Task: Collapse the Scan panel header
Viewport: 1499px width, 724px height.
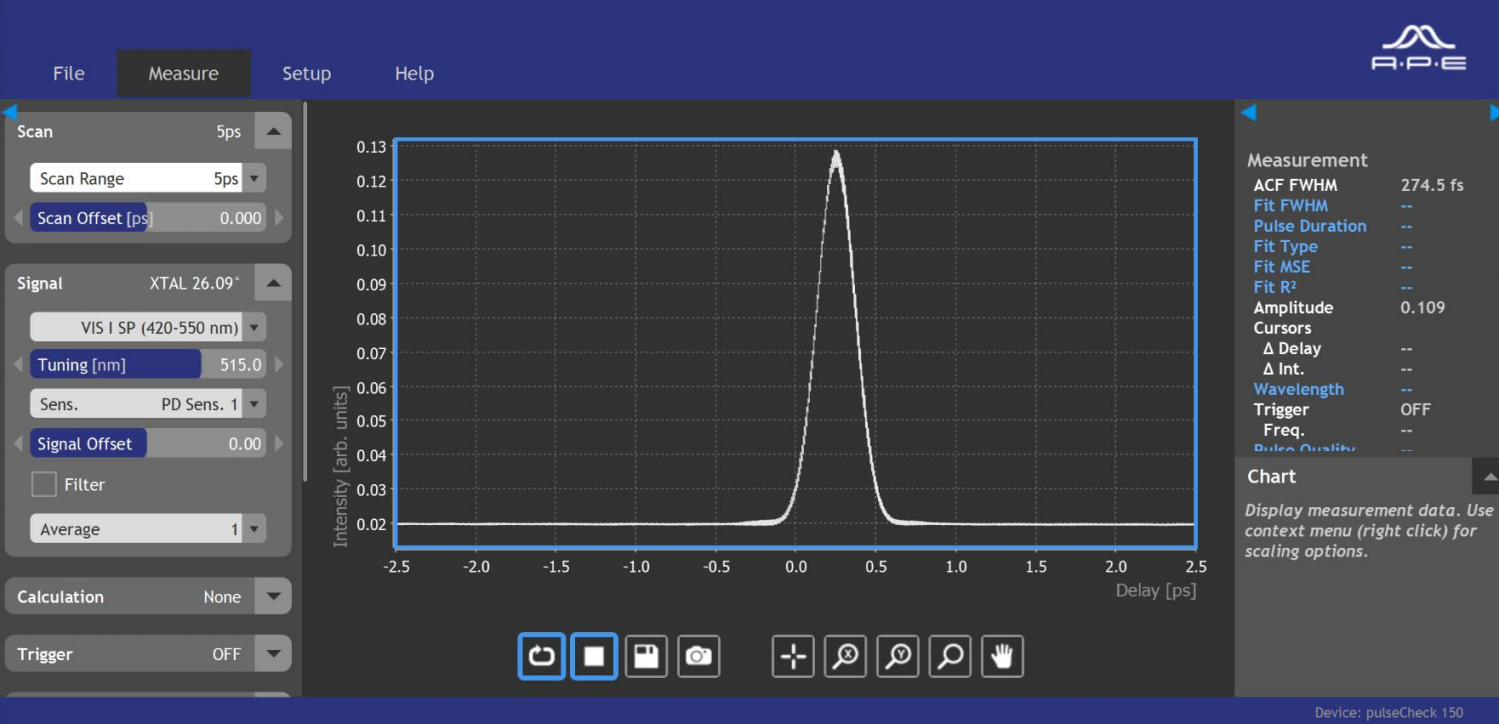Action: tap(273, 132)
